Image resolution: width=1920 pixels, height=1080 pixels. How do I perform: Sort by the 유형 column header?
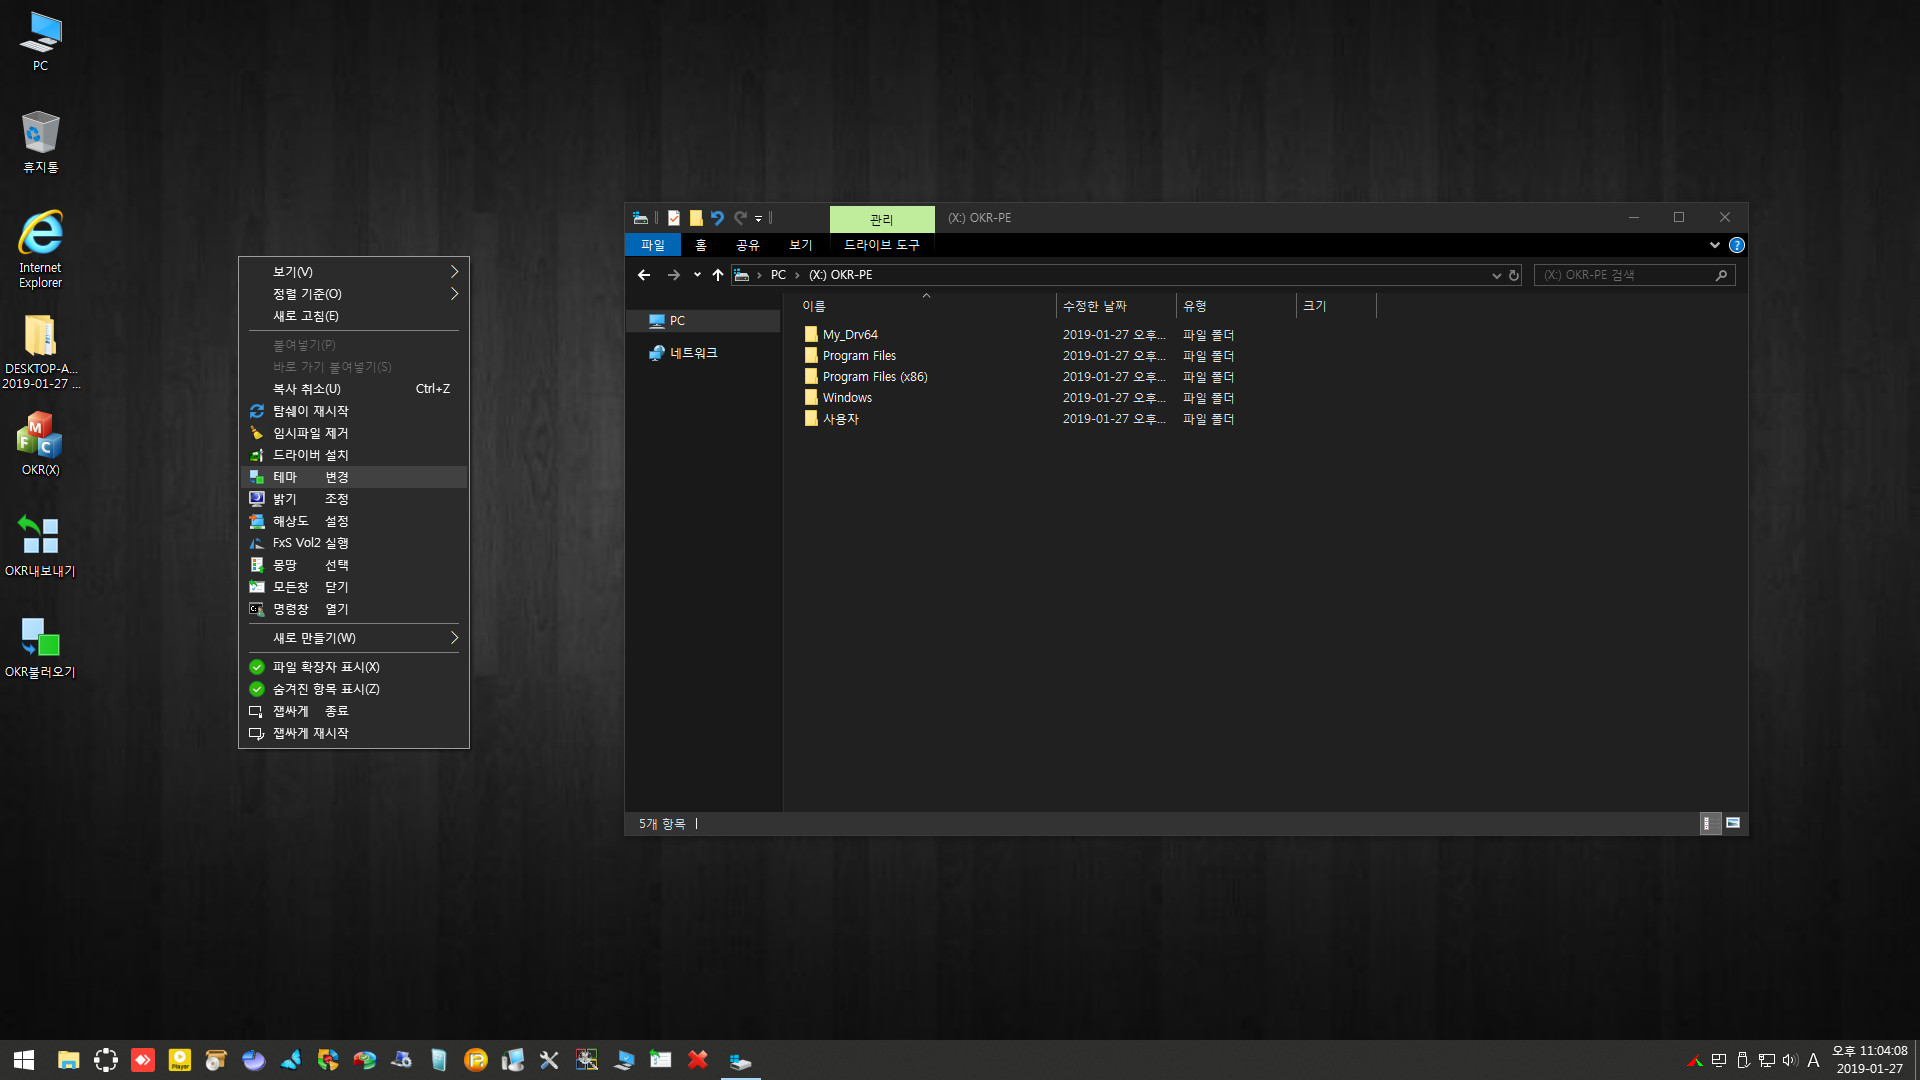click(x=1236, y=306)
